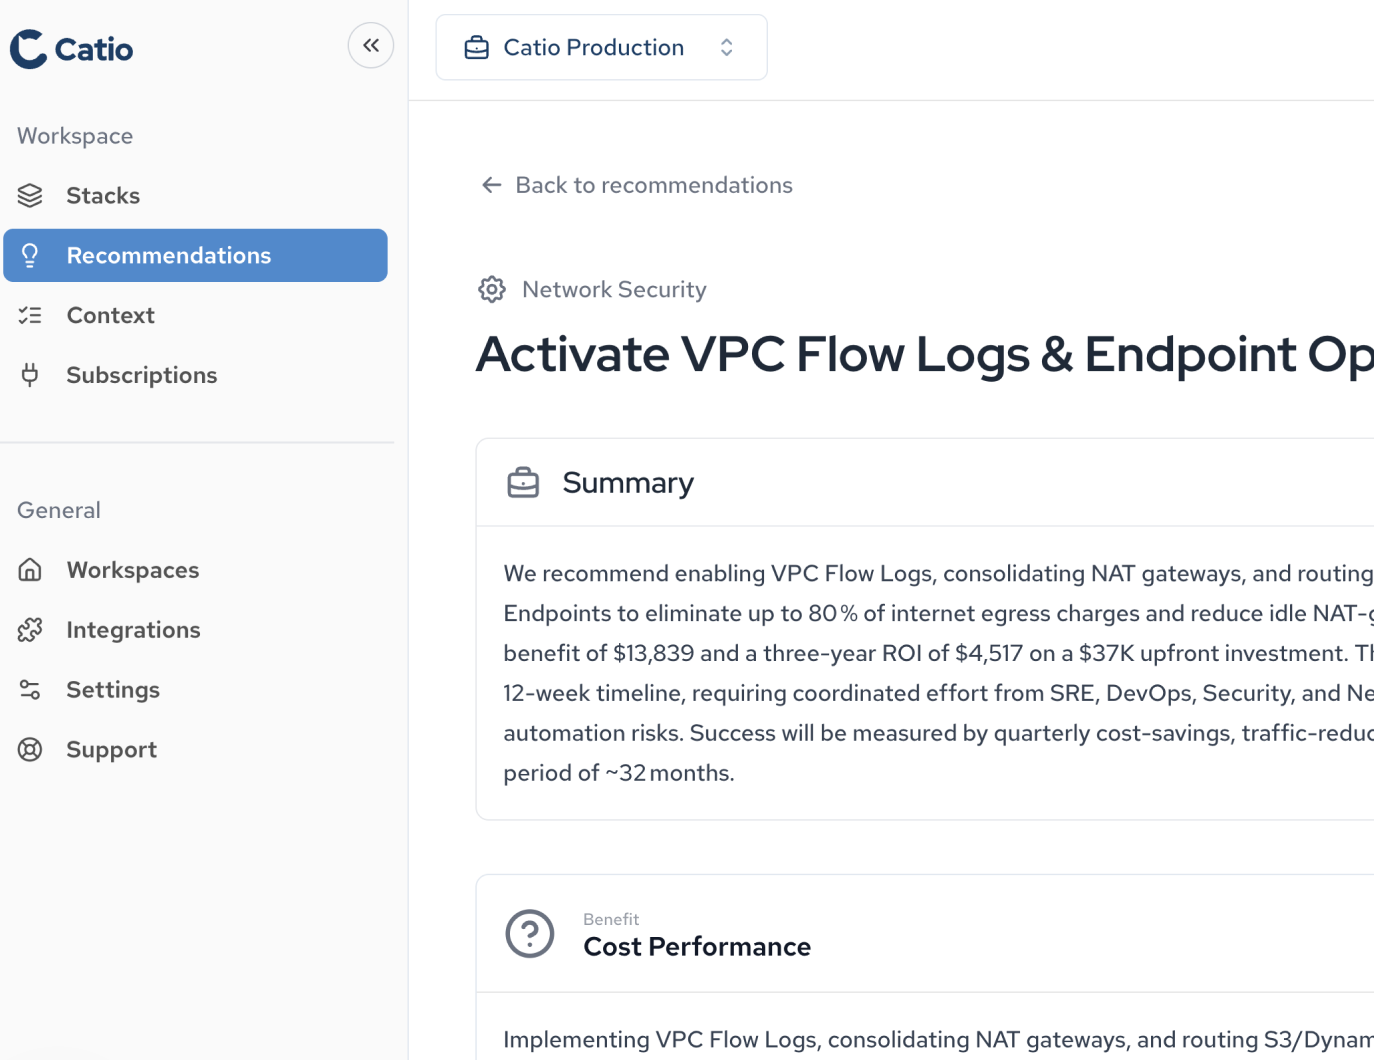The height and width of the screenshot is (1060, 1374).
Task: Click the Workspaces home icon
Action: (29, 569)
